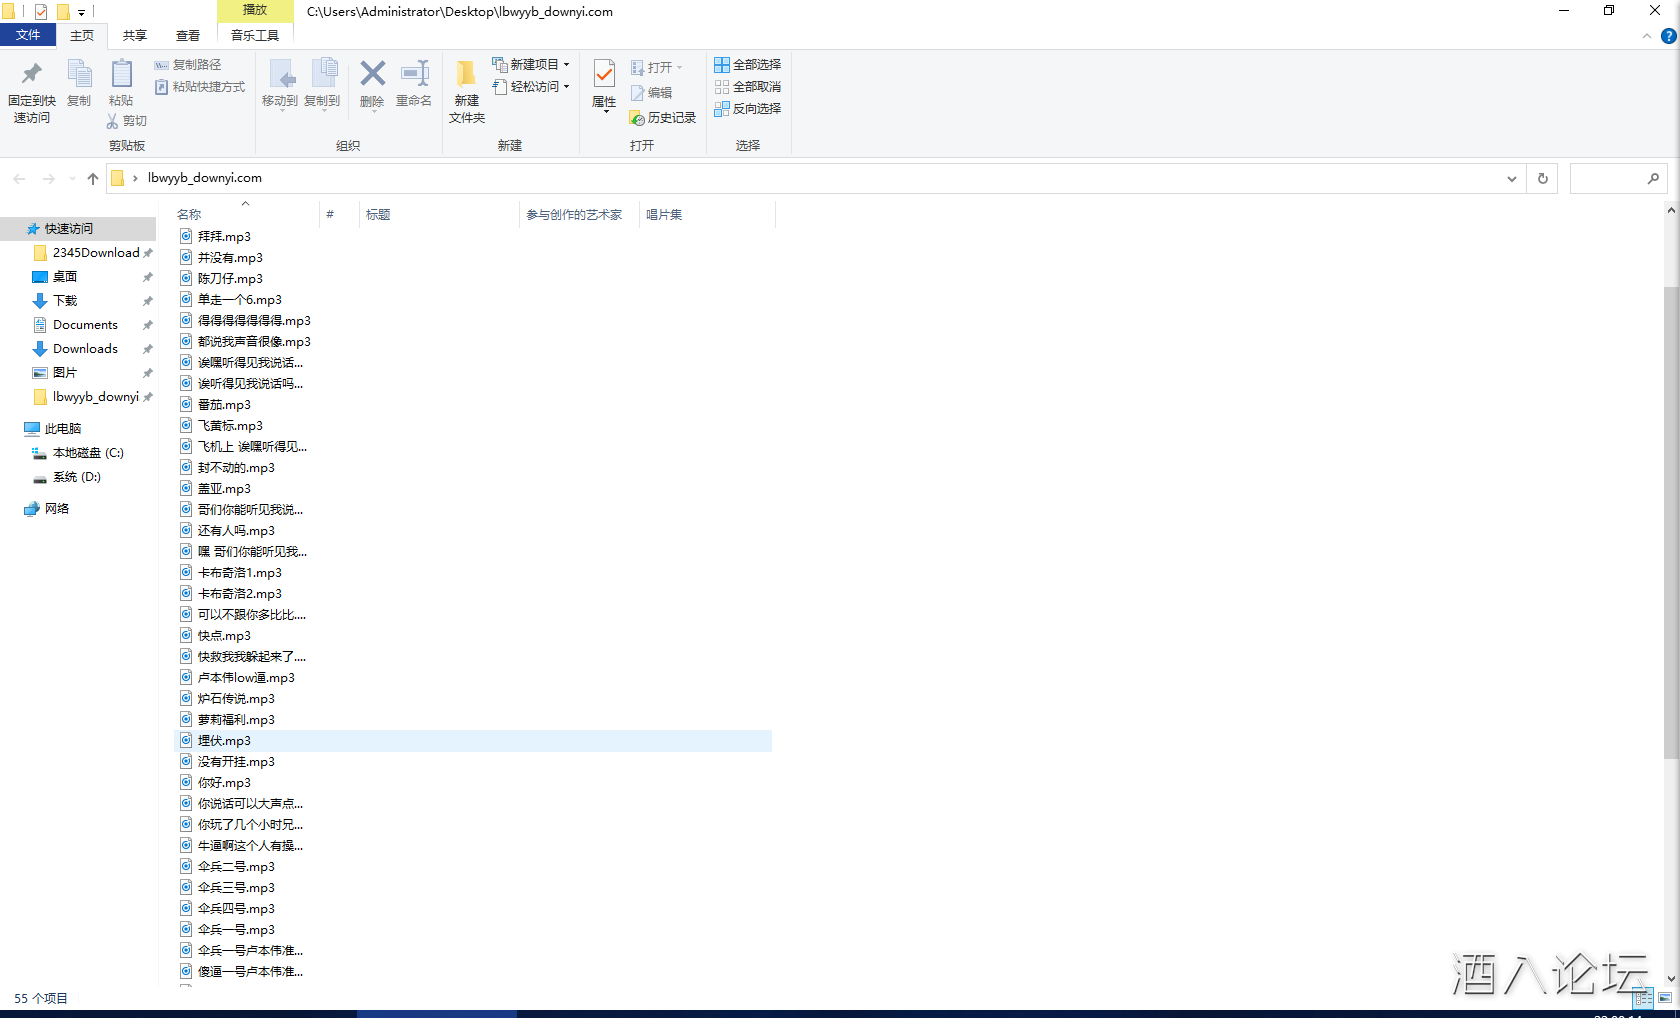Switch to details view in the status bar
This screenshot has height=1018, width=1680.
pyautogui.click(x=1643, y=998)
